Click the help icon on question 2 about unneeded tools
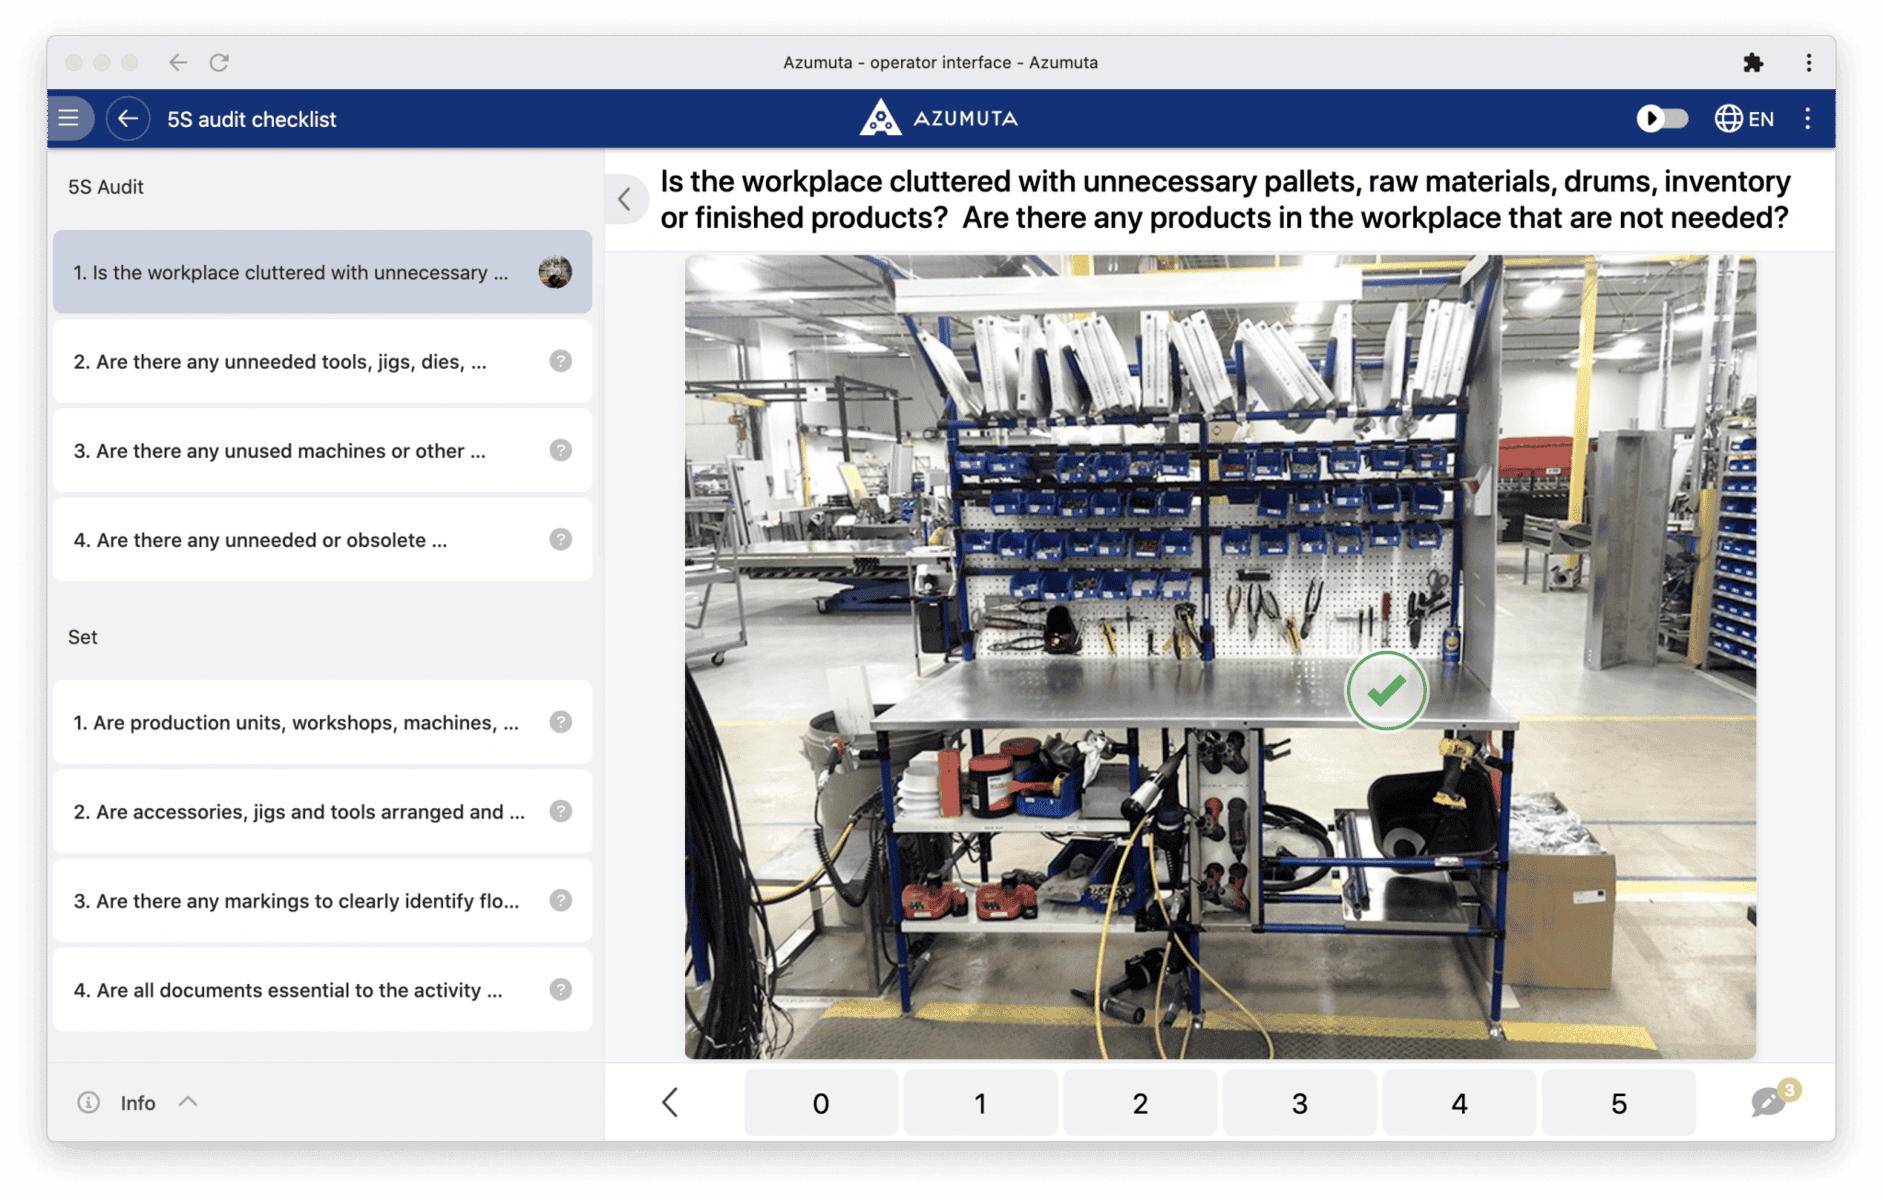The width and height of the screenshot is (1883, 1200). pos(560,361)
